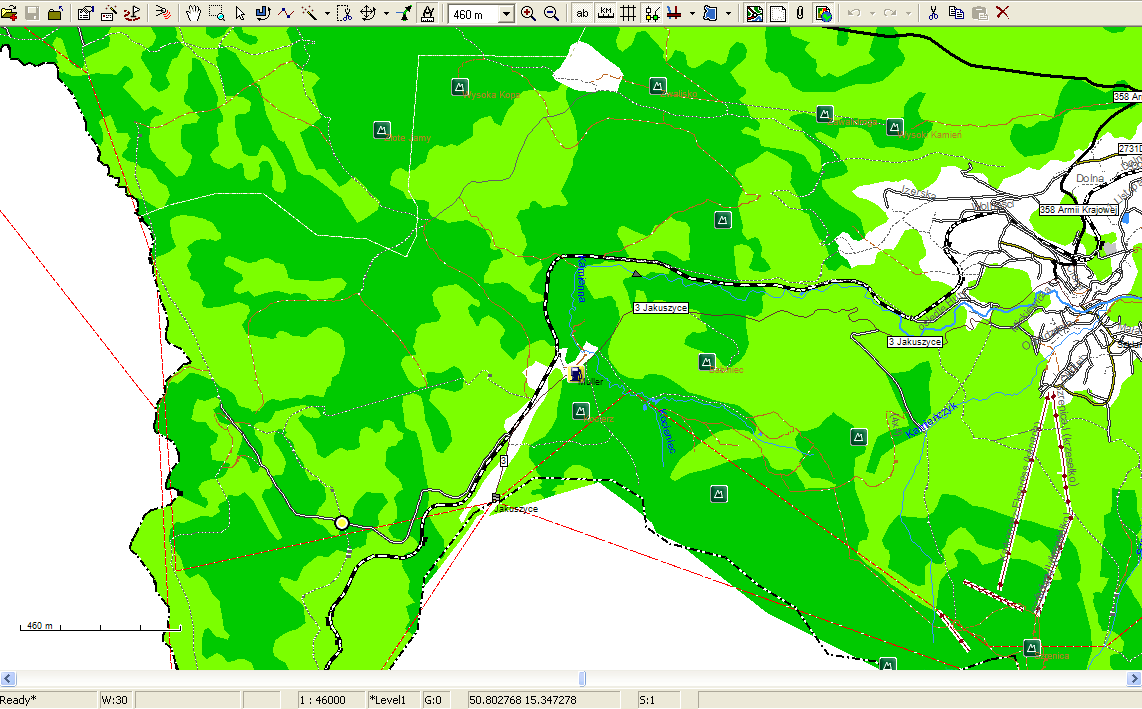Choose the arrow select objects tool
This screenshot has height=709, width=1142.
[240, 13]
